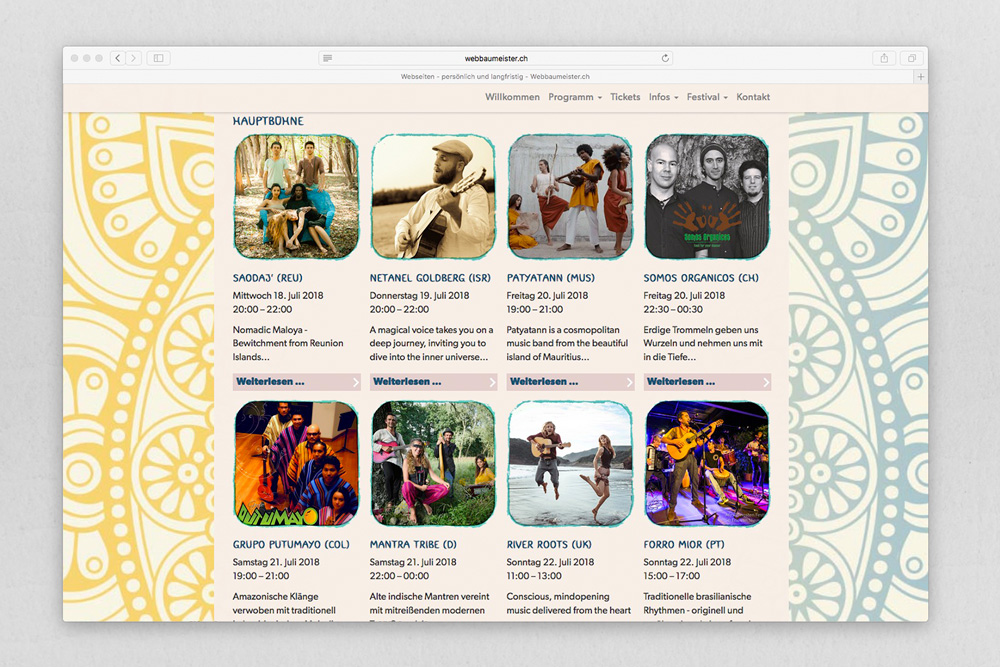Open the Willkommen nav item
1000x667 pixels.
(x=512, y=98)
